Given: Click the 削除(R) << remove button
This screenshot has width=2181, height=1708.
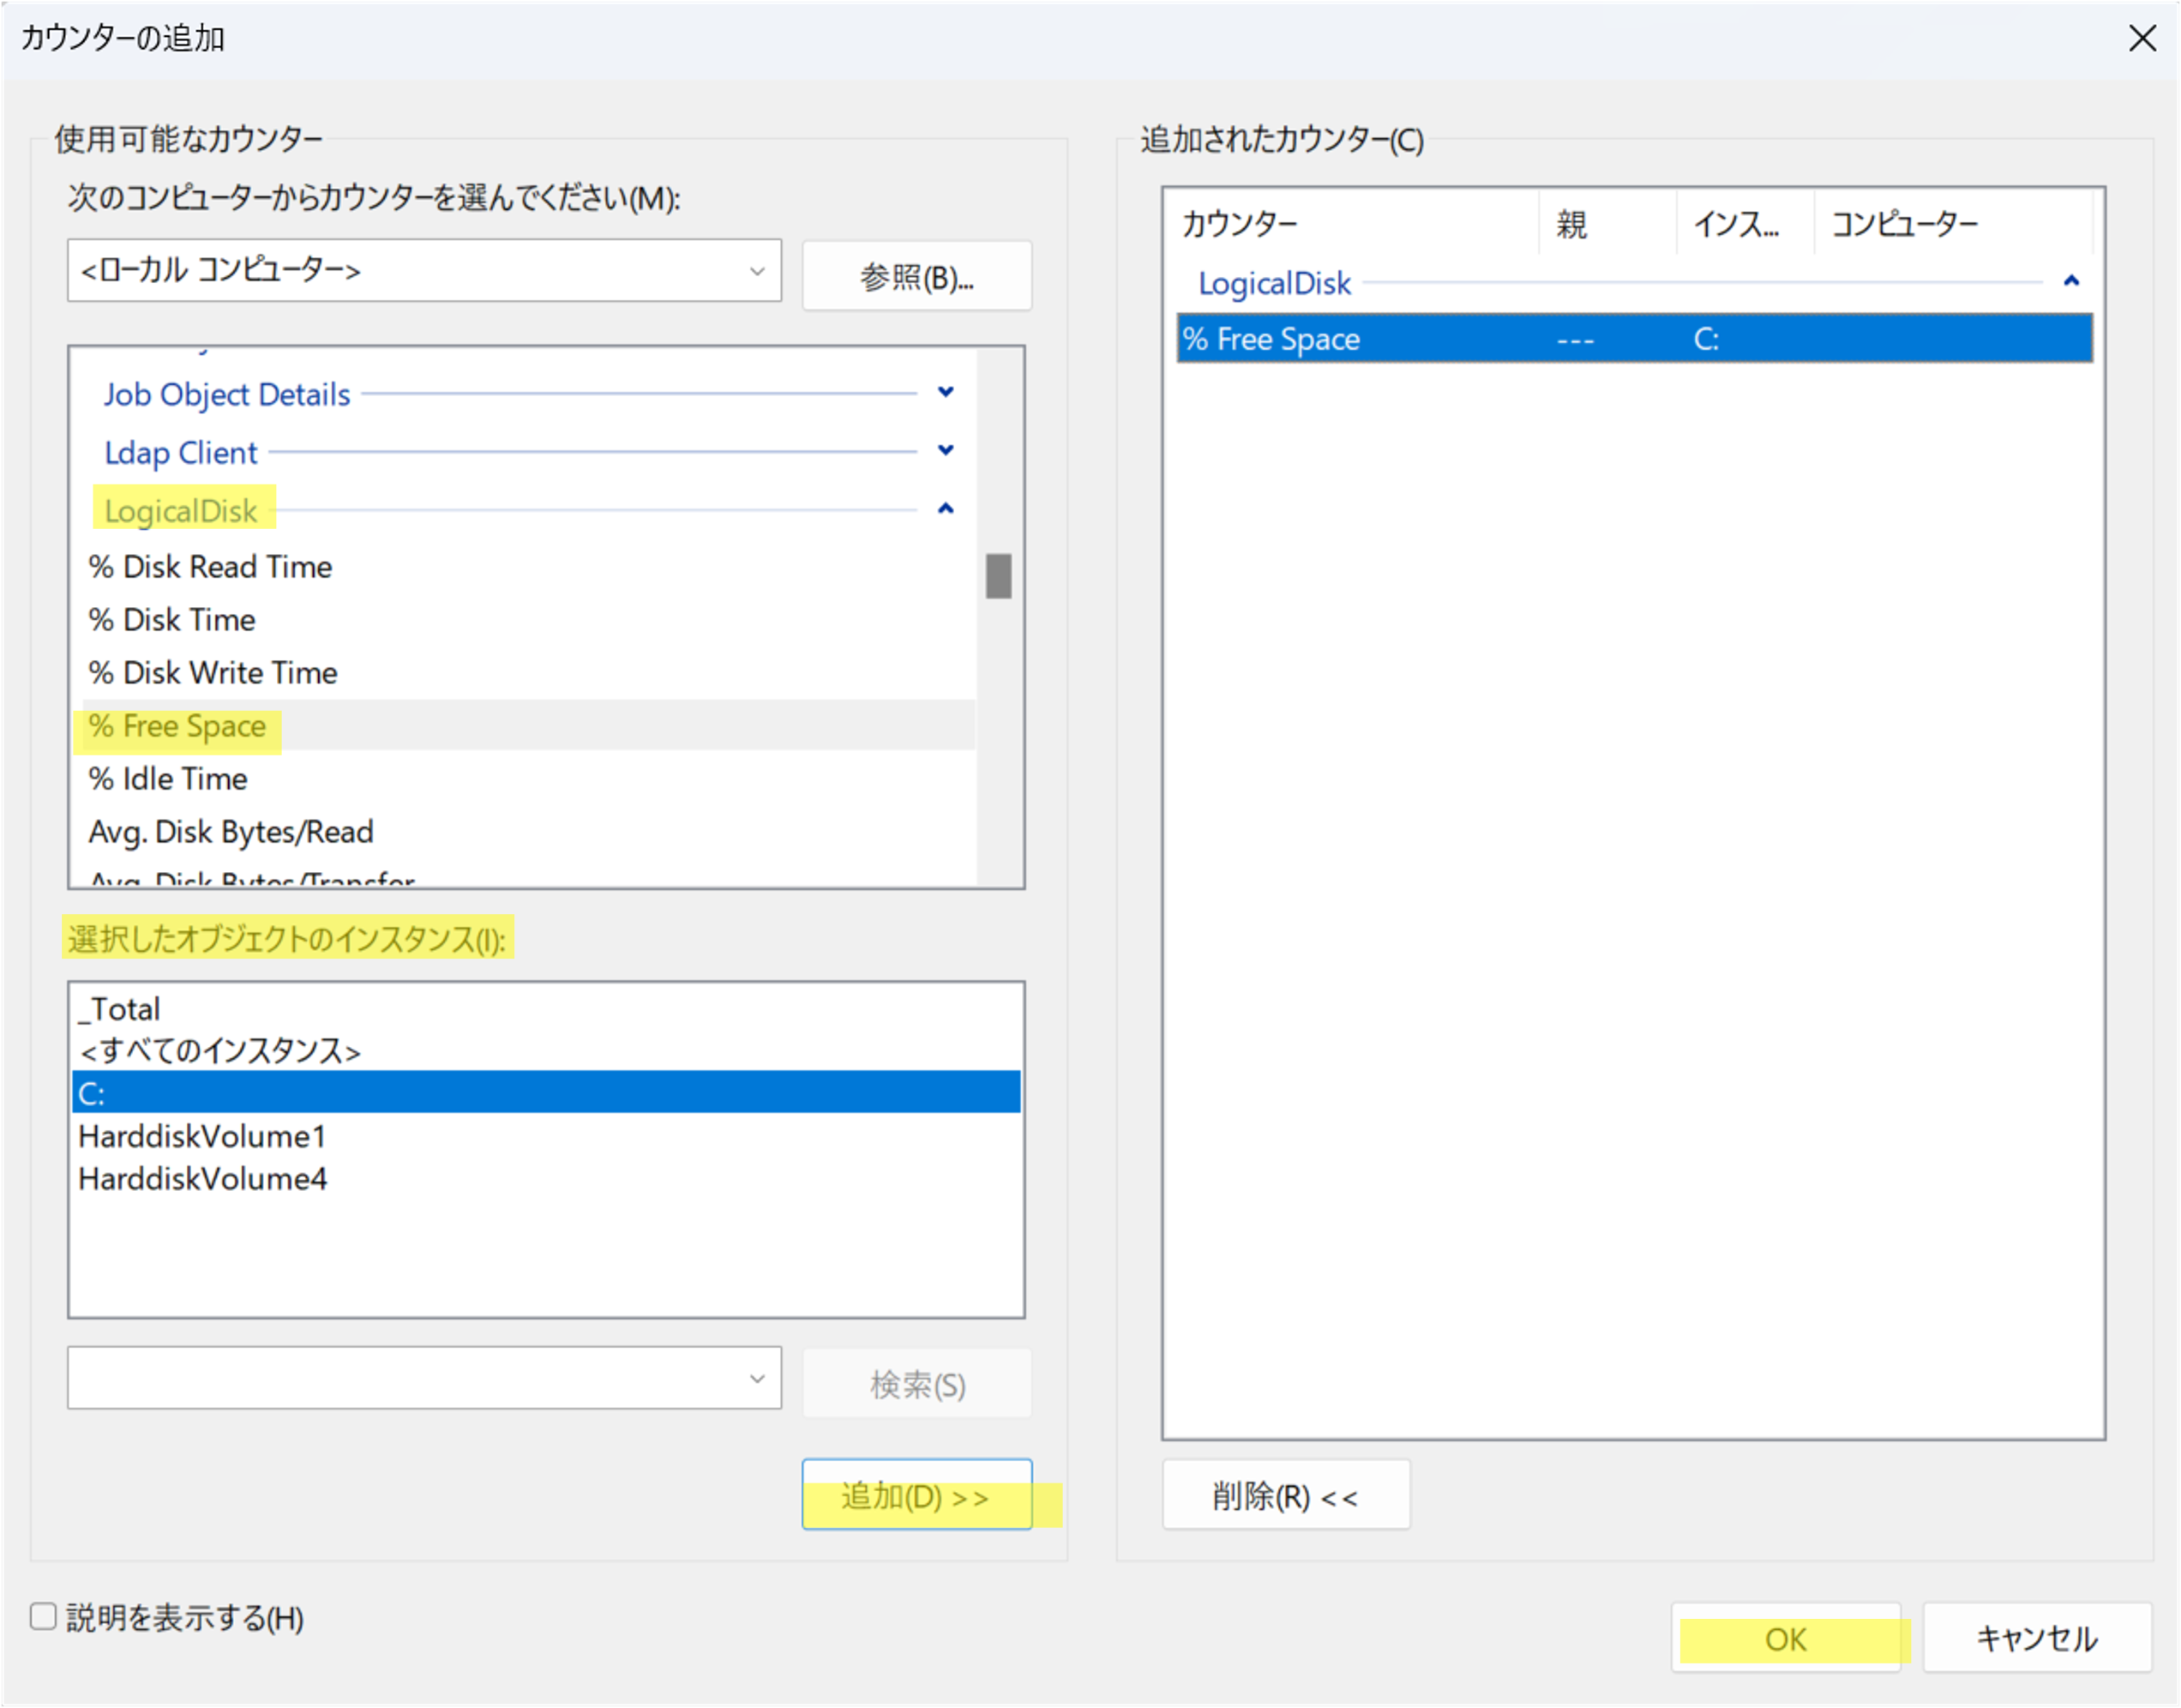Looking at the screenshot, I should click(x=1285, y=1495).
